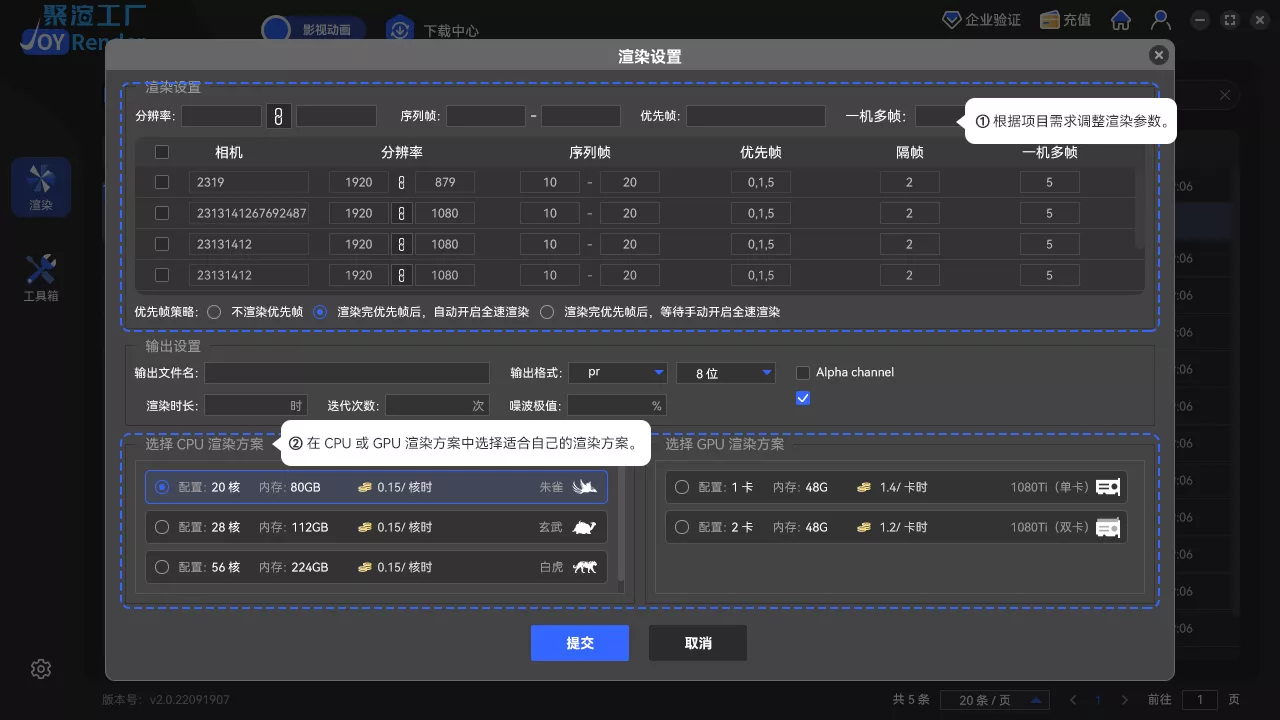Viewport: 1280px width, 720px height.
Task: Go to the previous page arrow
Action: coord(1073,700)
